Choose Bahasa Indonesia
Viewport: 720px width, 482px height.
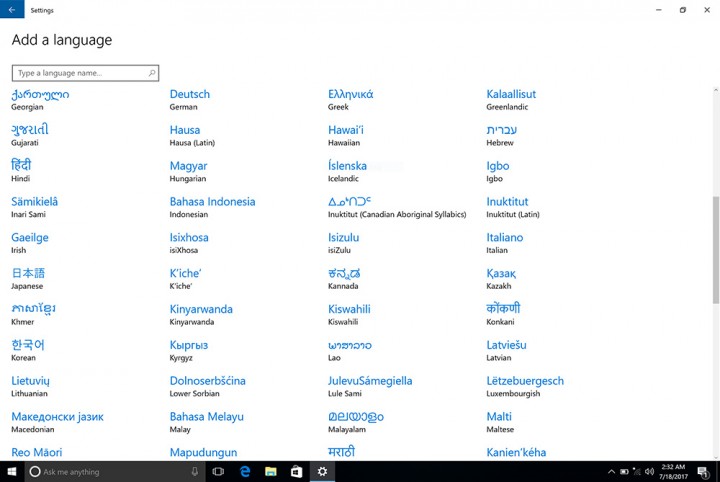(x=212, y=207)
